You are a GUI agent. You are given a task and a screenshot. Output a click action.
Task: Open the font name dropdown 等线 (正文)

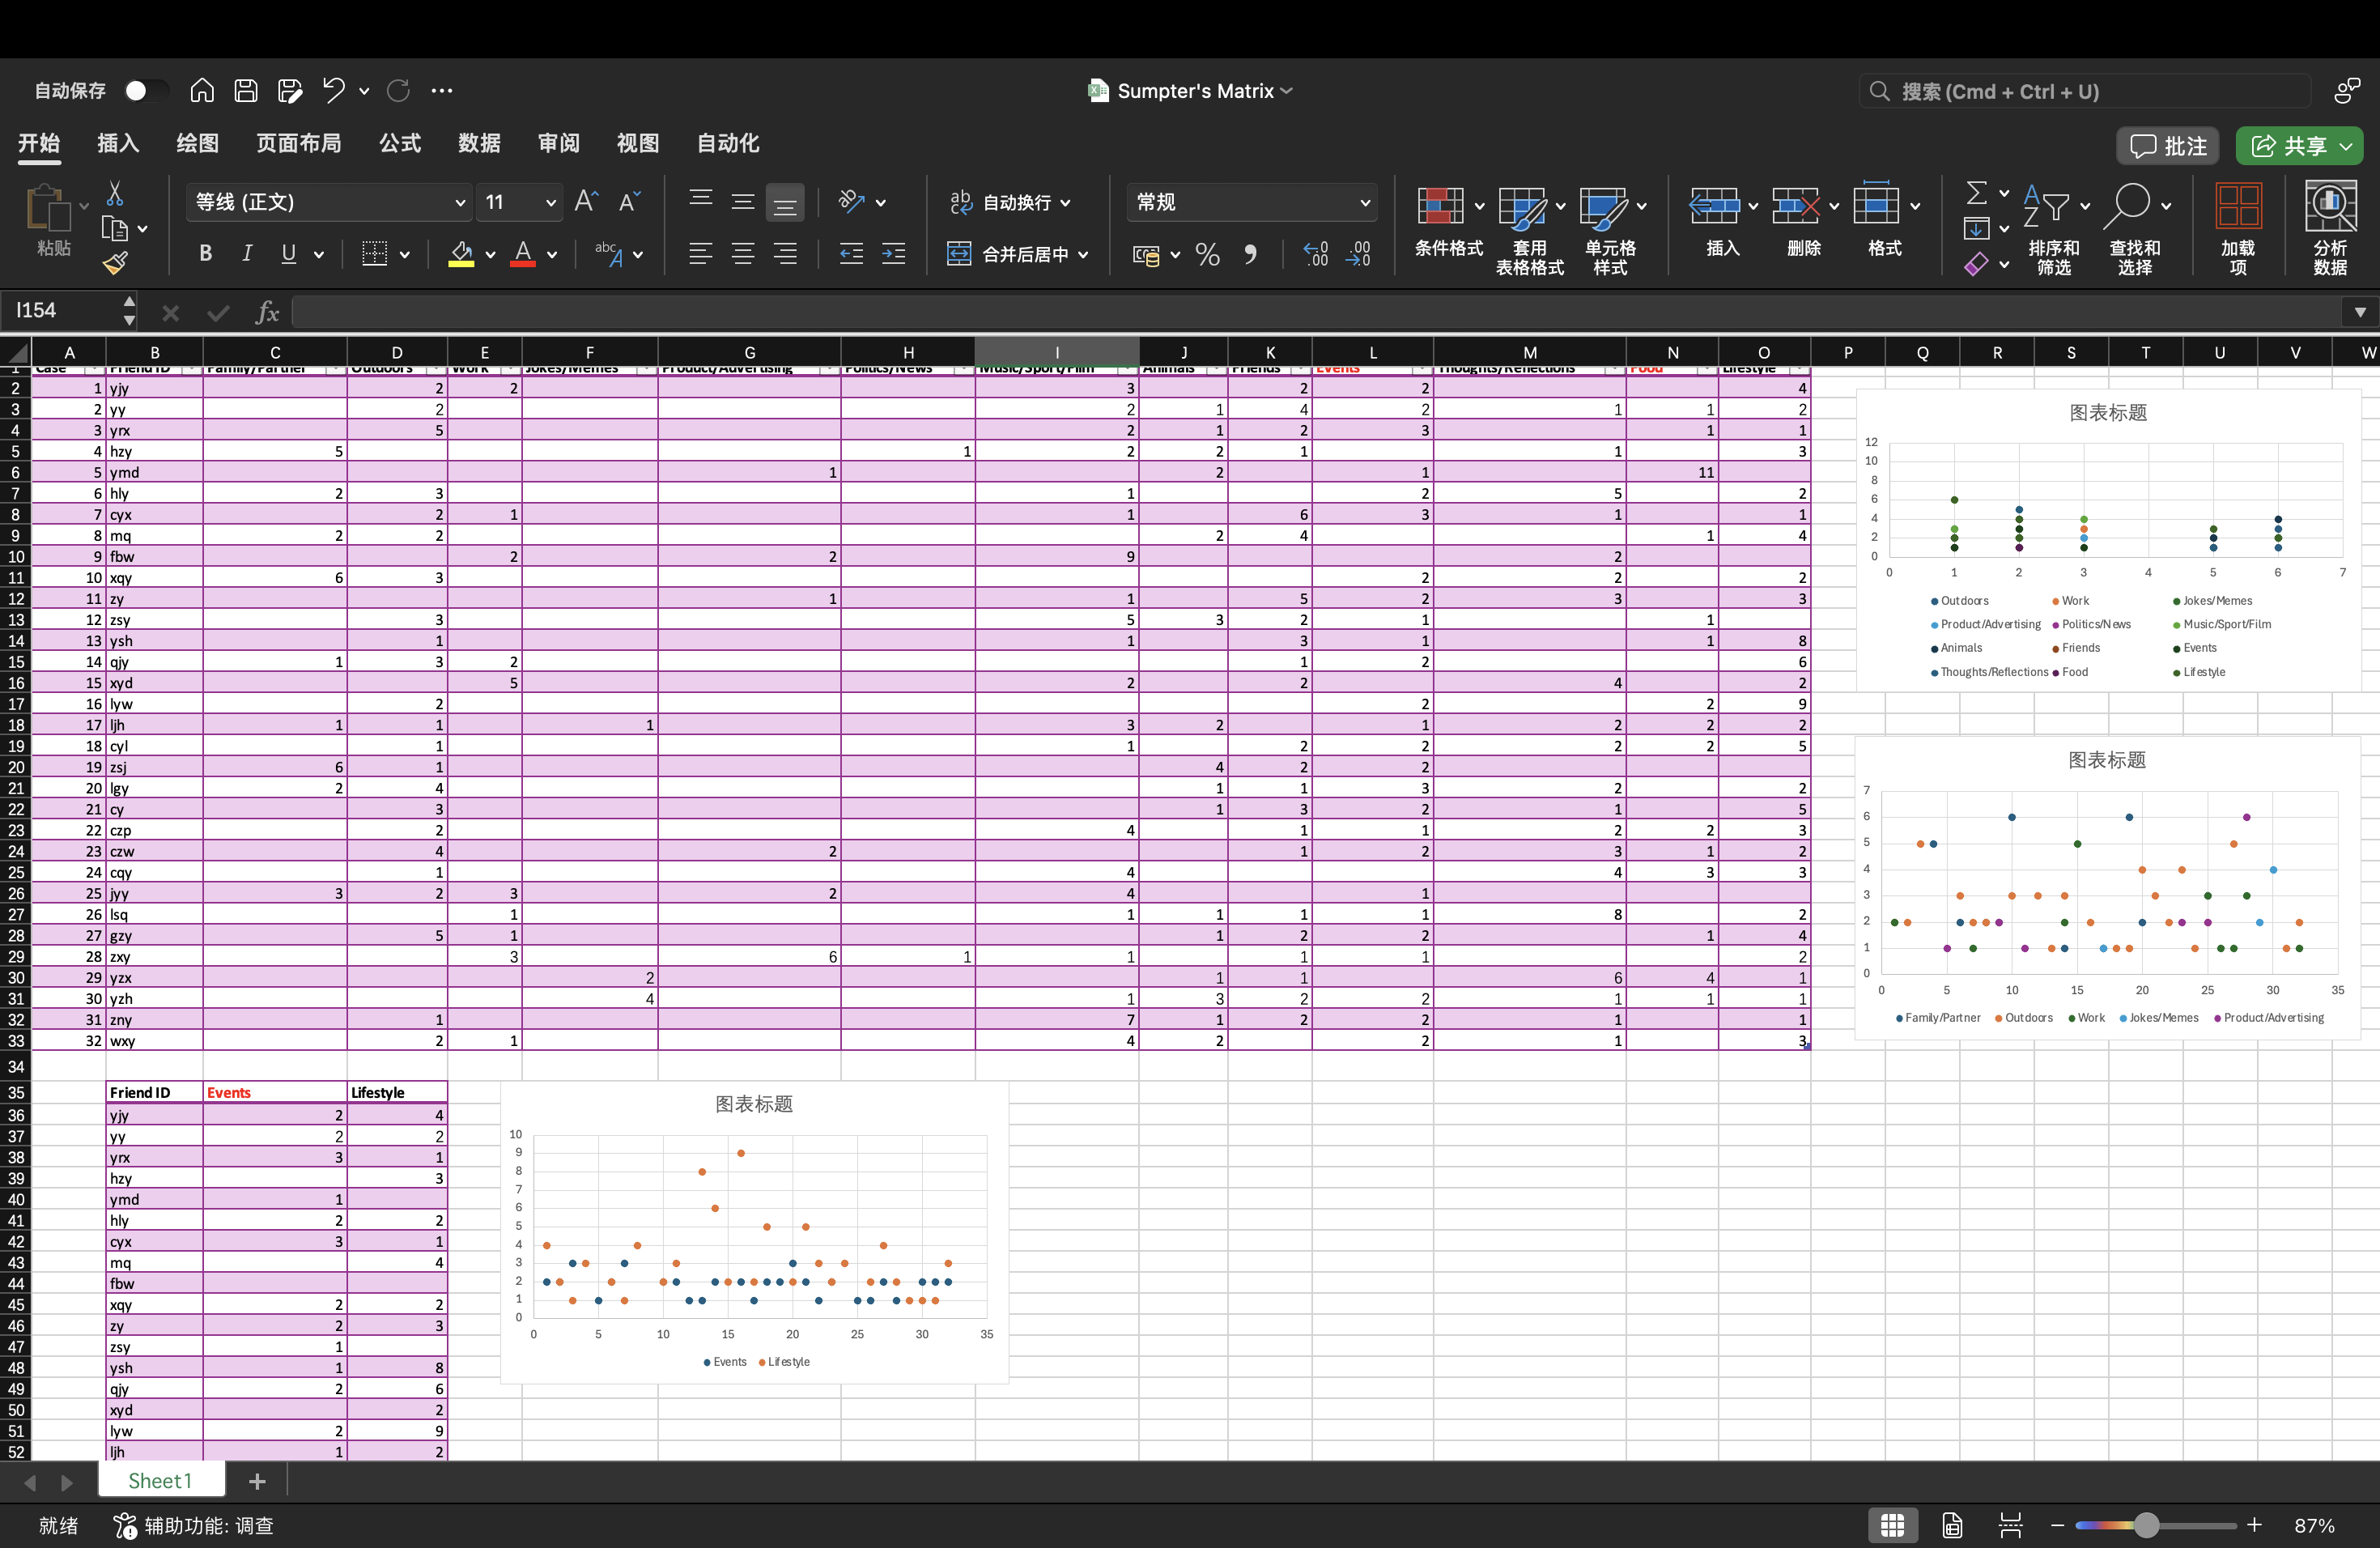click(x=460, y=203)
